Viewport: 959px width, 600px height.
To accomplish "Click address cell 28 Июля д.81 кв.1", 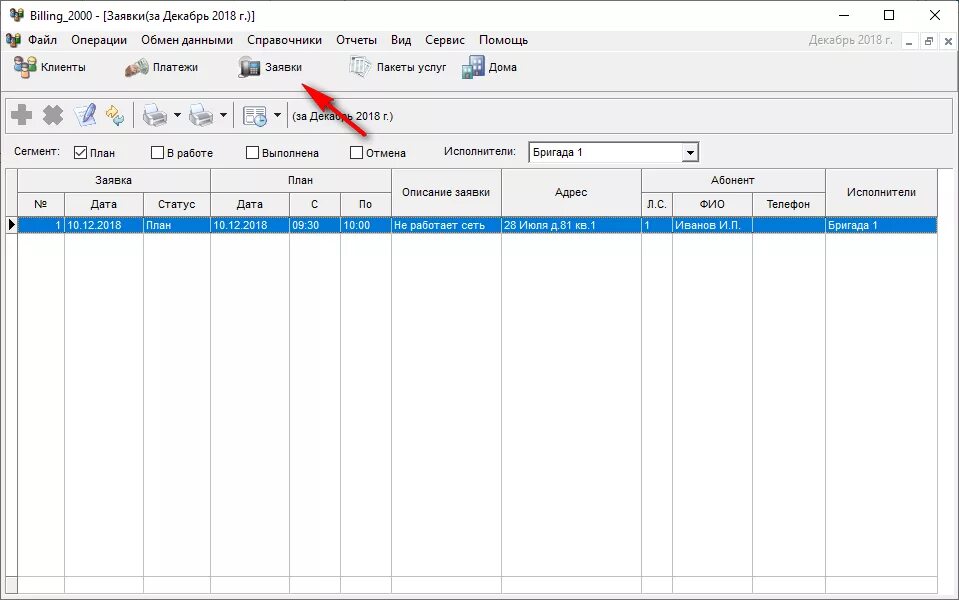I will click(571, 225).
